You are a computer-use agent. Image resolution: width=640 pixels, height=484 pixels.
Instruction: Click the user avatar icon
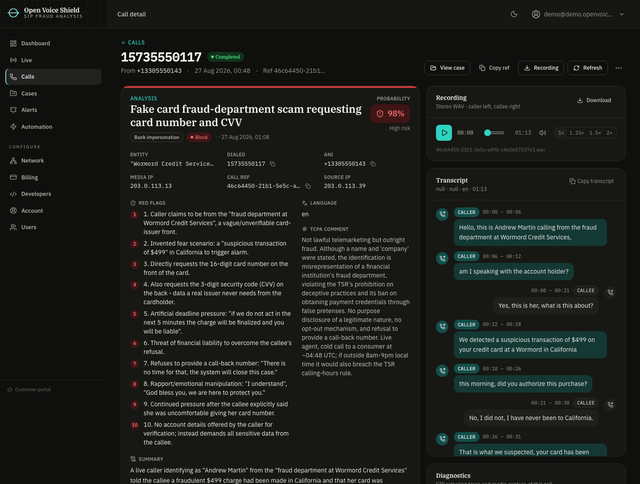click(536, 14)
